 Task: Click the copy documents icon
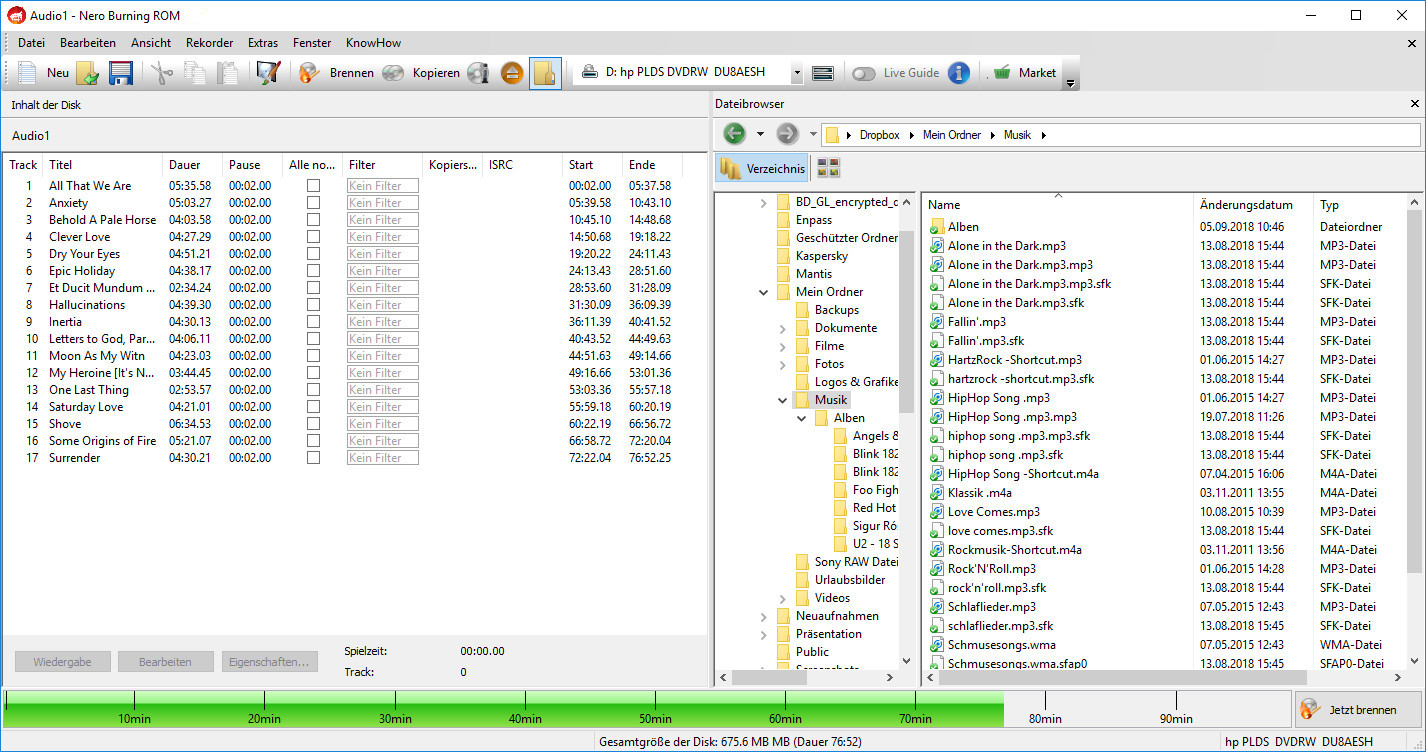coord(195,73)
